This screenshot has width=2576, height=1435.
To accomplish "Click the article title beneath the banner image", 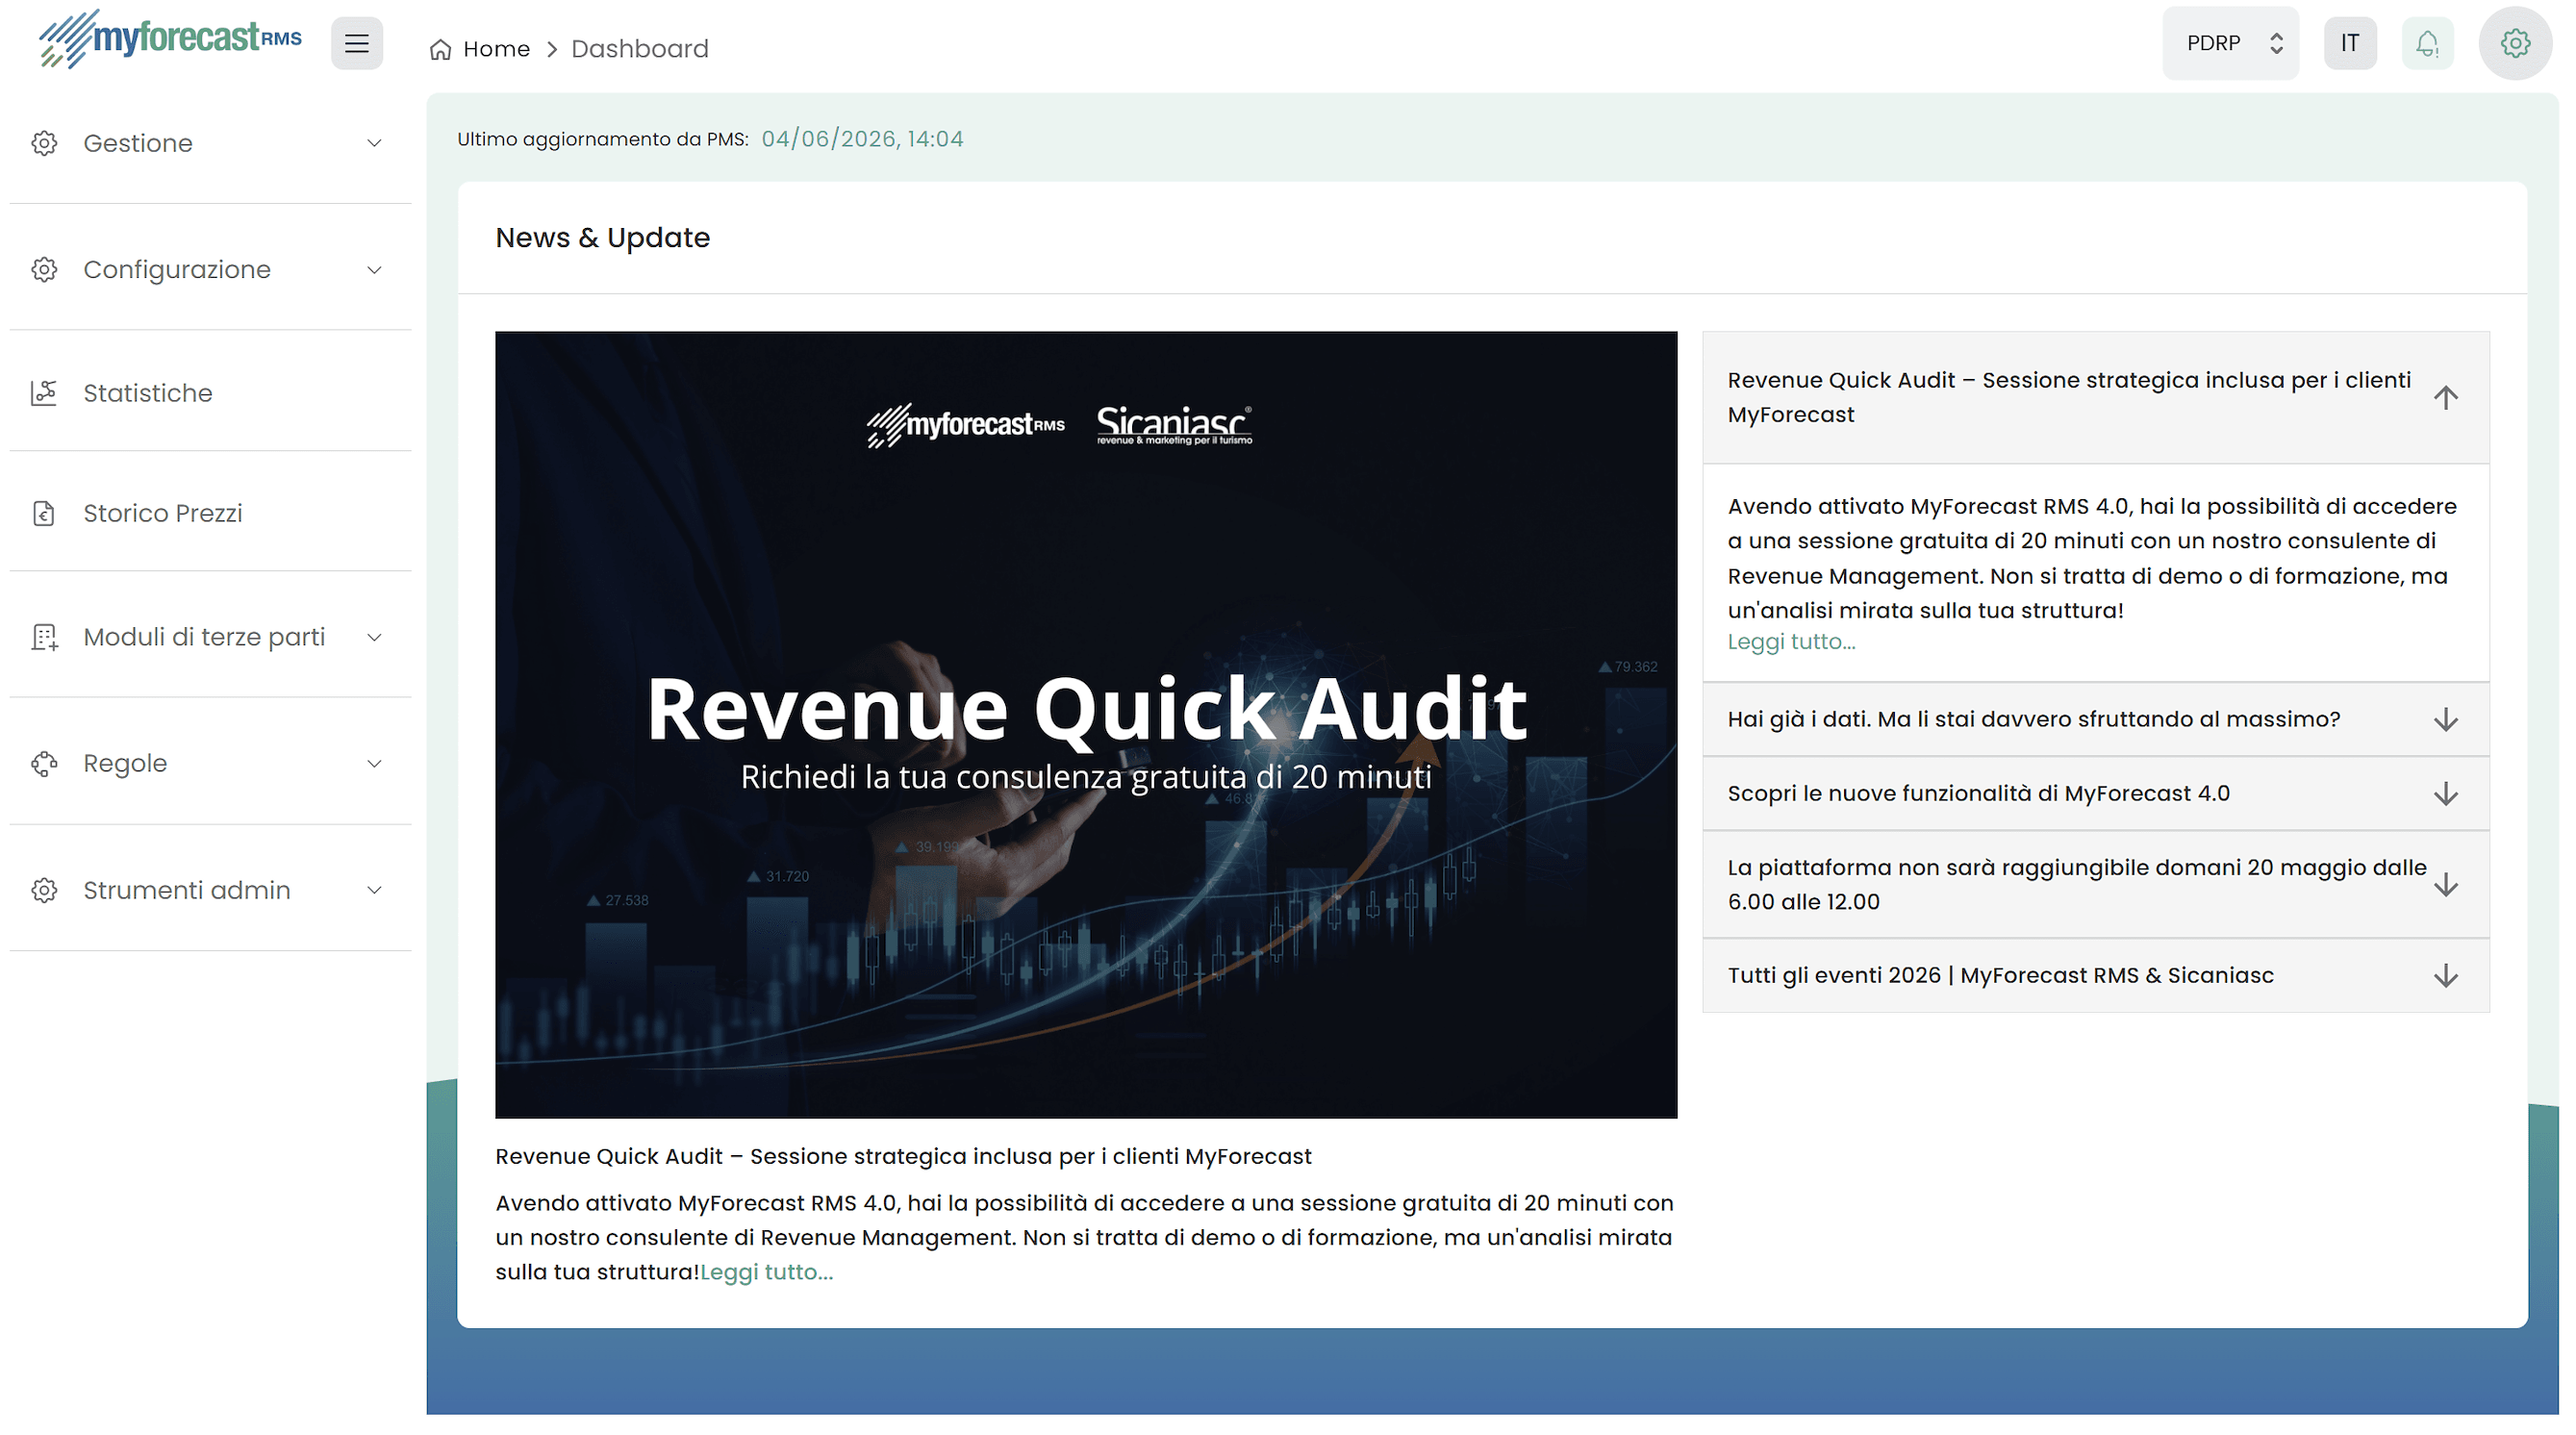I will point(903,1157).
